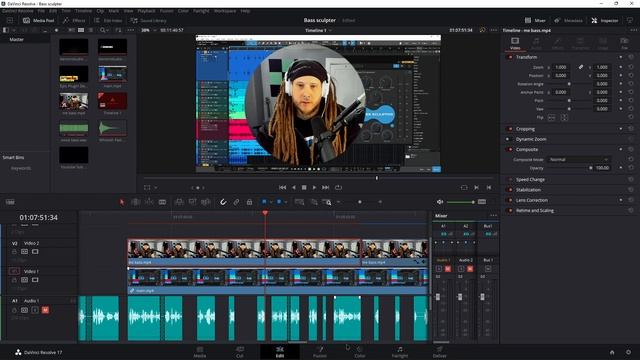Toggle the Loop playback icon
Screen dimensions: 640x360
[x=338, y=187]
